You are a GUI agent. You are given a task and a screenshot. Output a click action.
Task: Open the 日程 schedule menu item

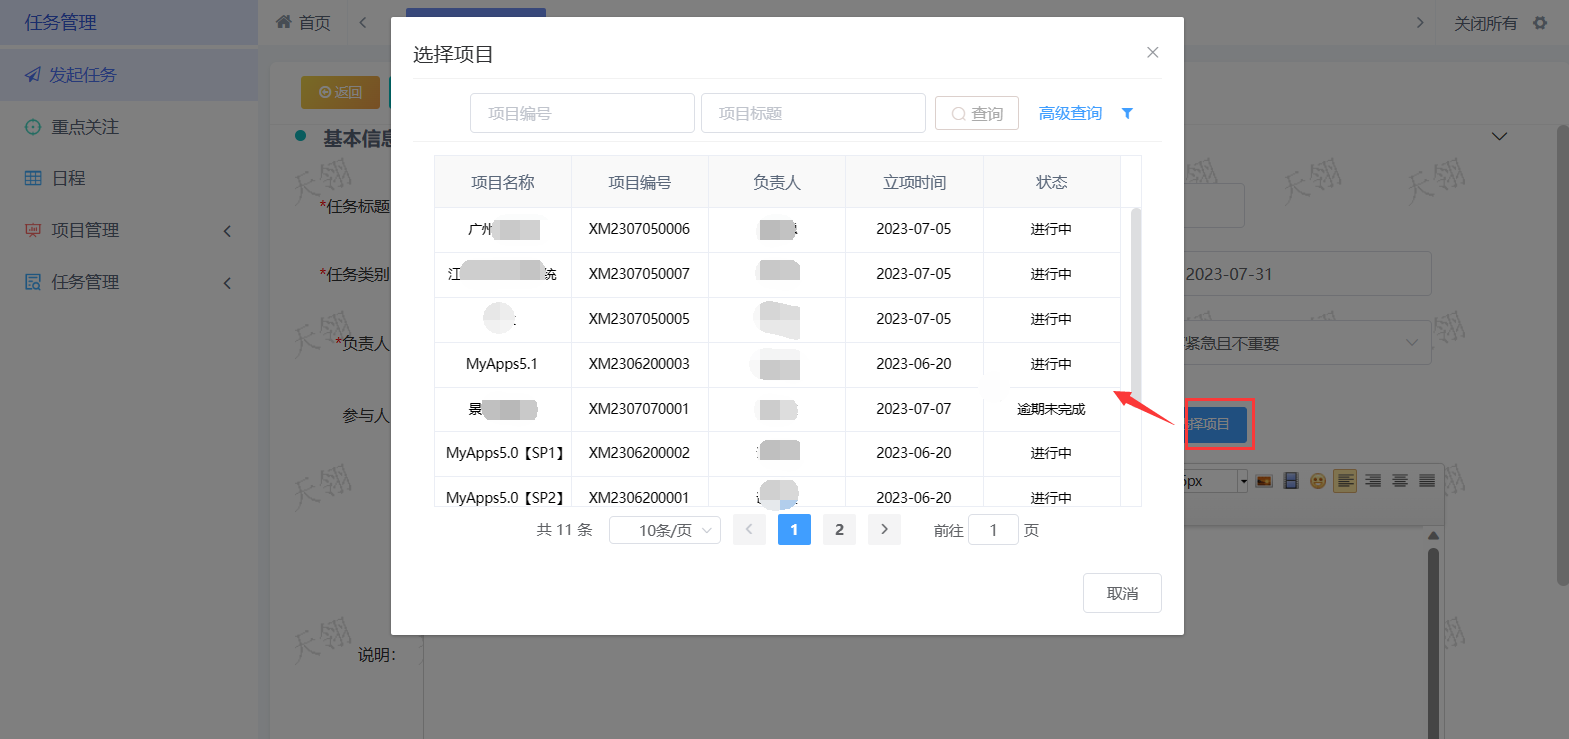[x=68, y=178]
